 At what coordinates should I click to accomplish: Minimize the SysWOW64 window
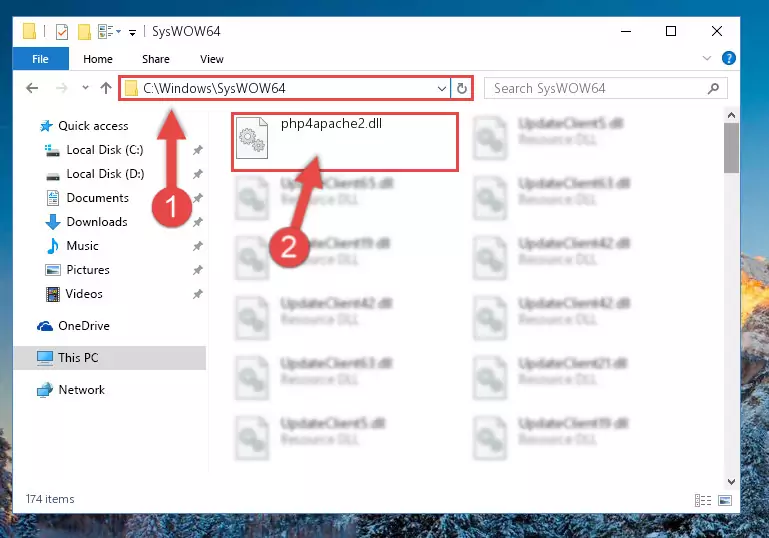coord(626,31)
